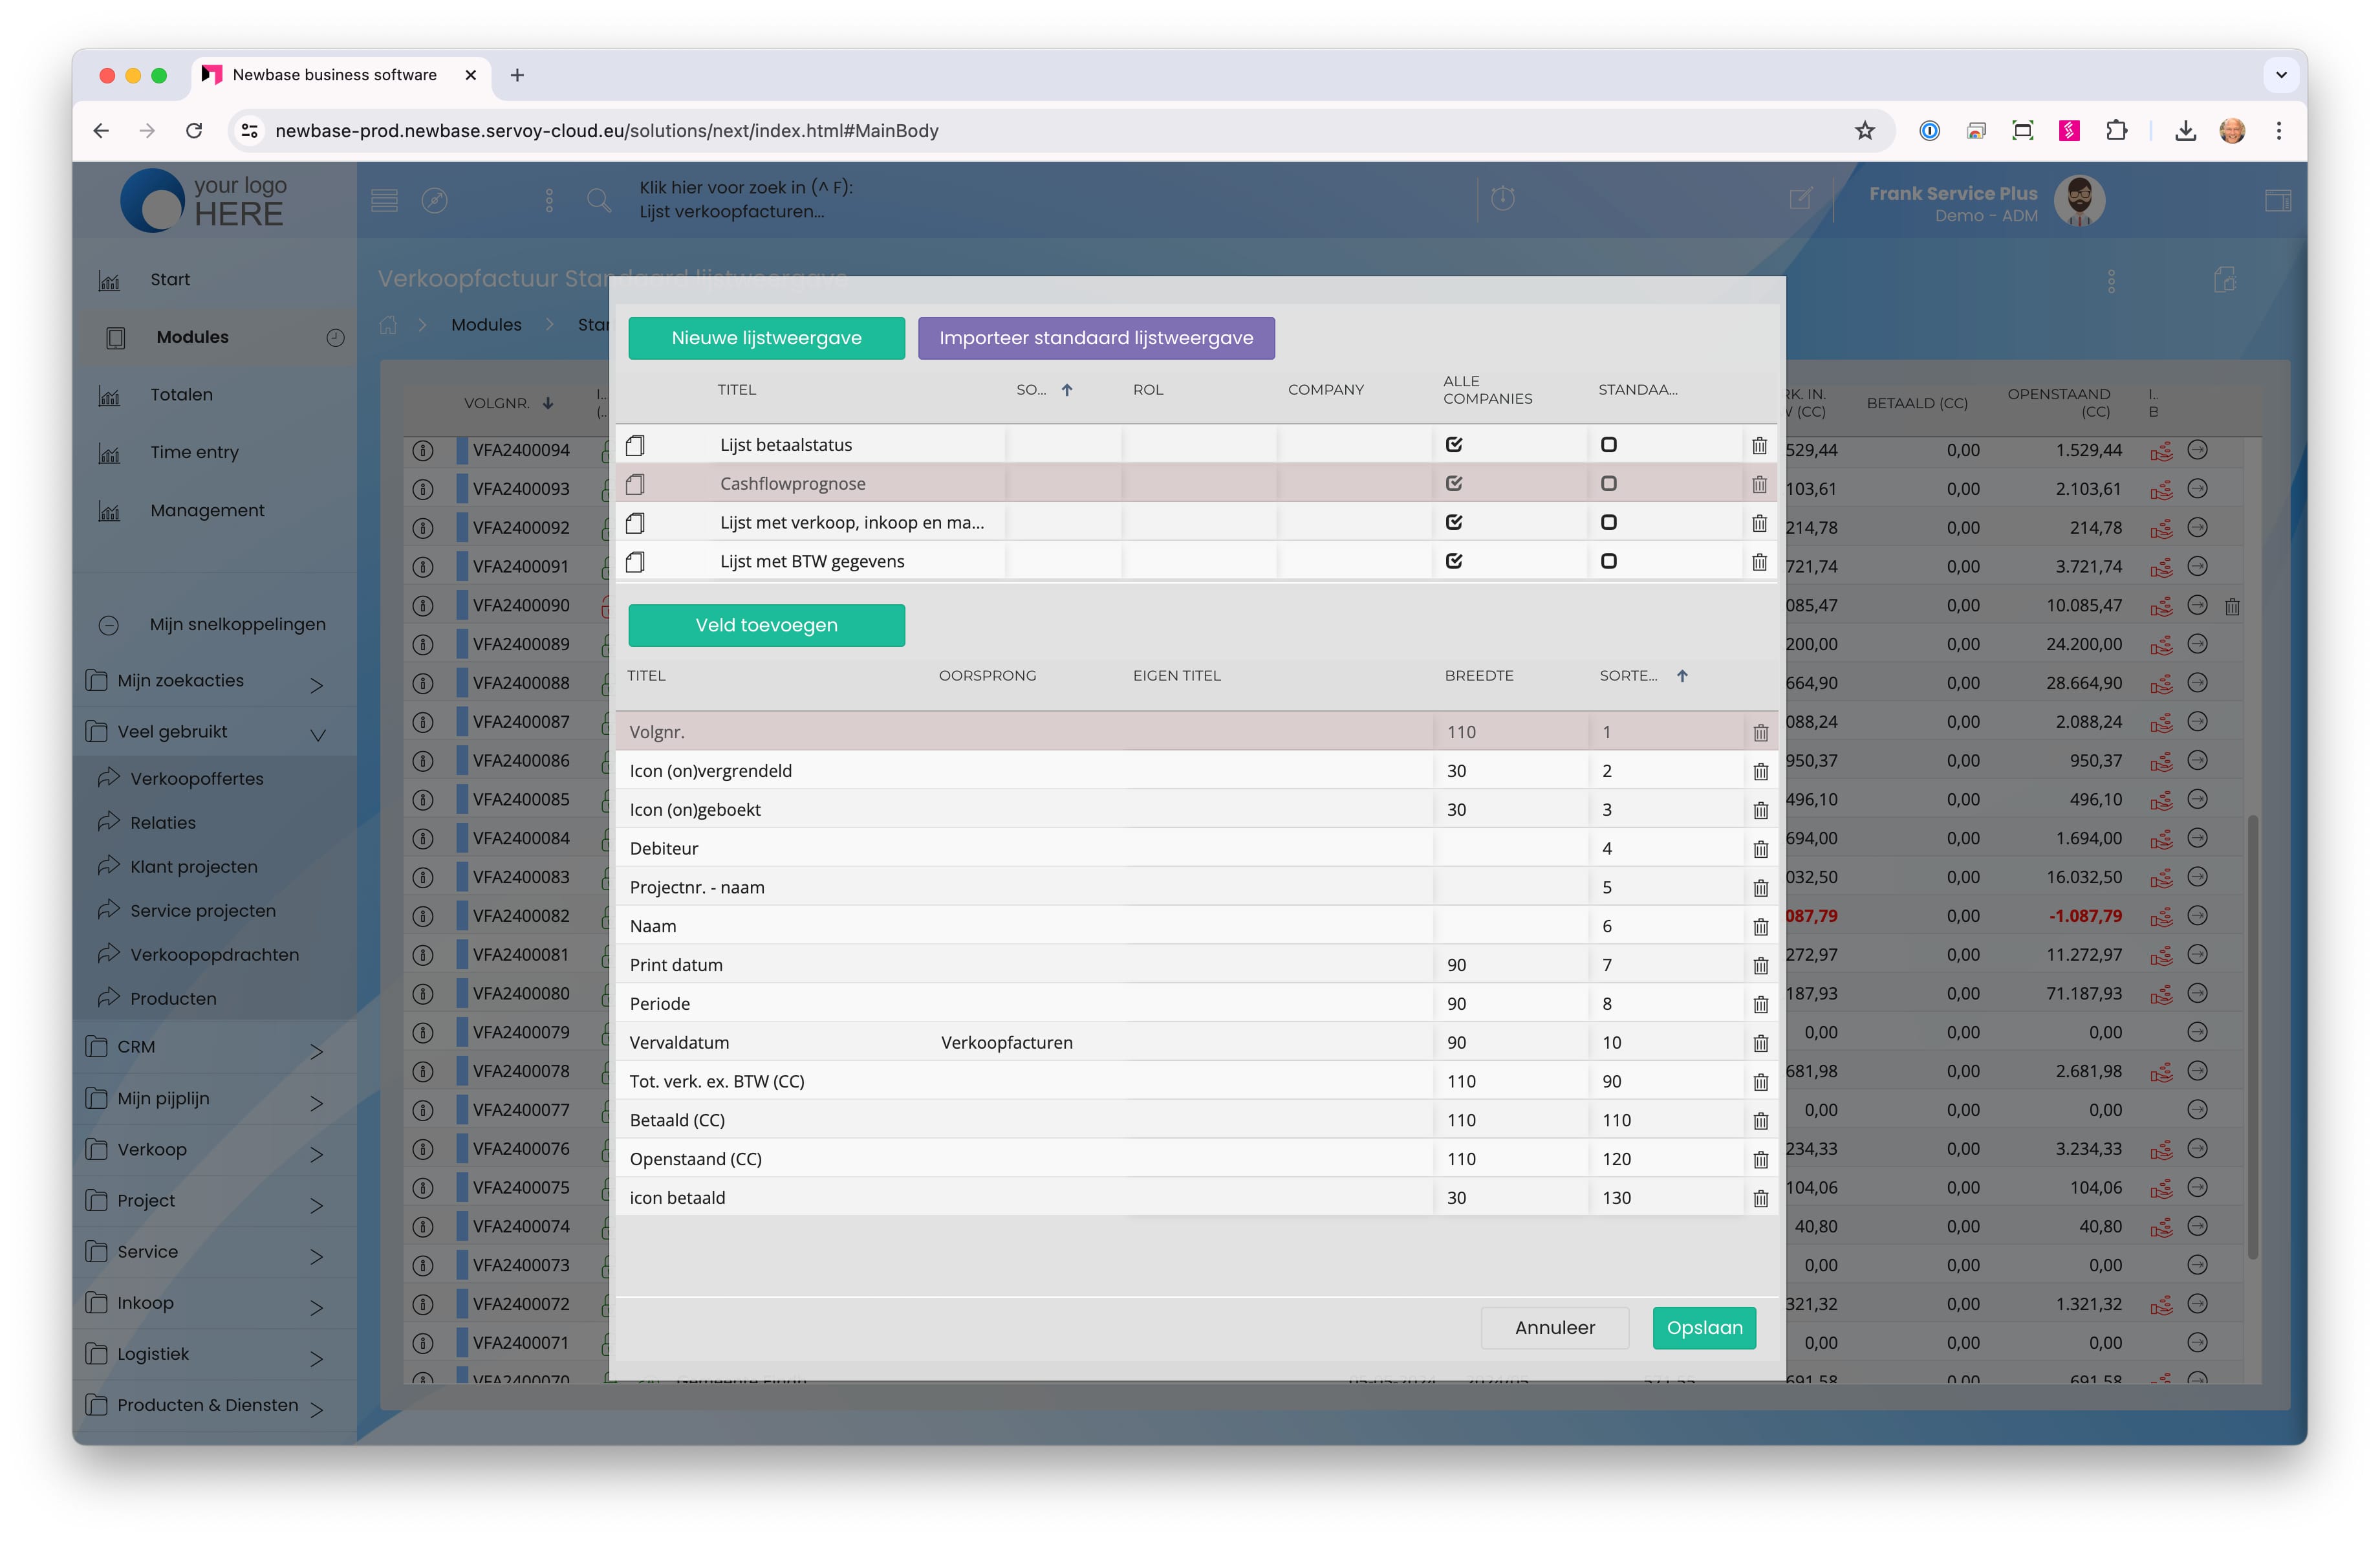Delete the icon betaald field row
Image resolution: width=2380 pixels, height=1541 pixels.
pos(1760,1198)
